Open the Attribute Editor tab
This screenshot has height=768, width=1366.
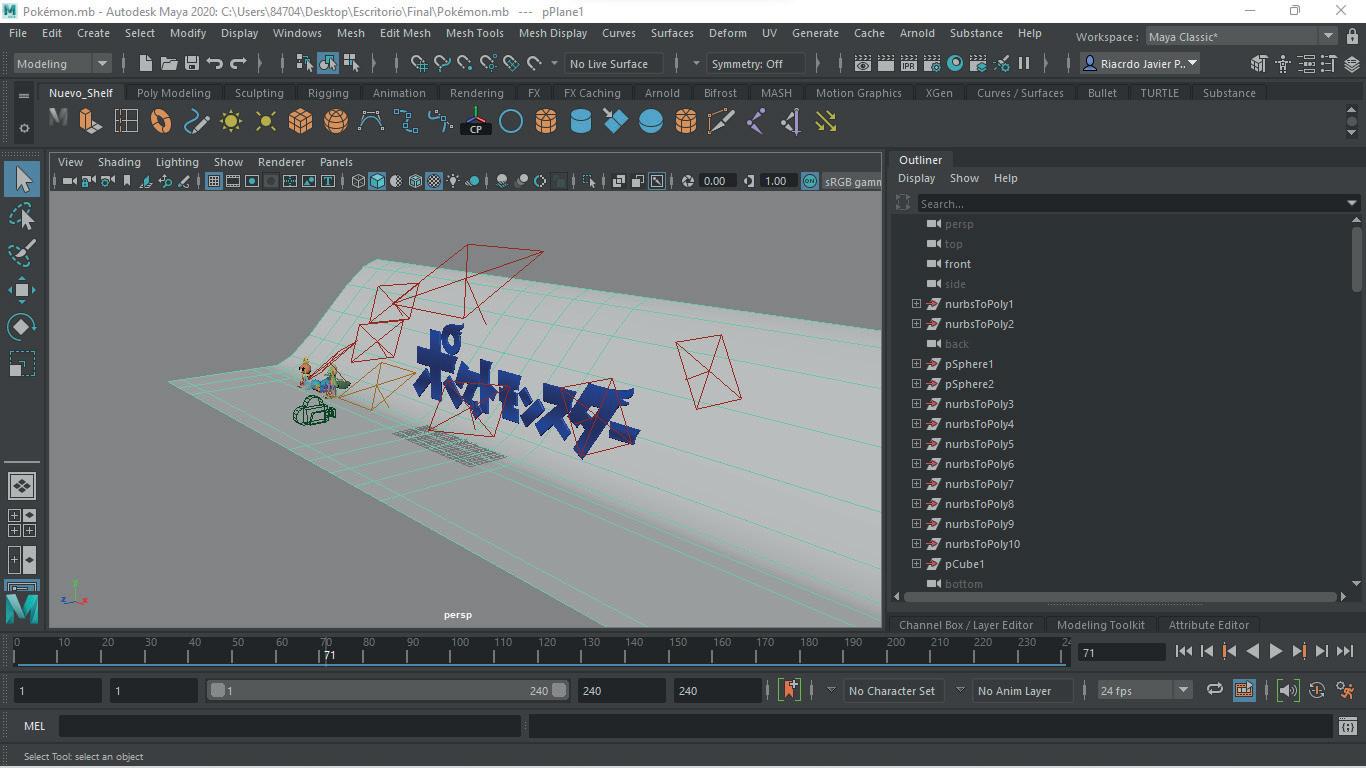[1208, 625]
